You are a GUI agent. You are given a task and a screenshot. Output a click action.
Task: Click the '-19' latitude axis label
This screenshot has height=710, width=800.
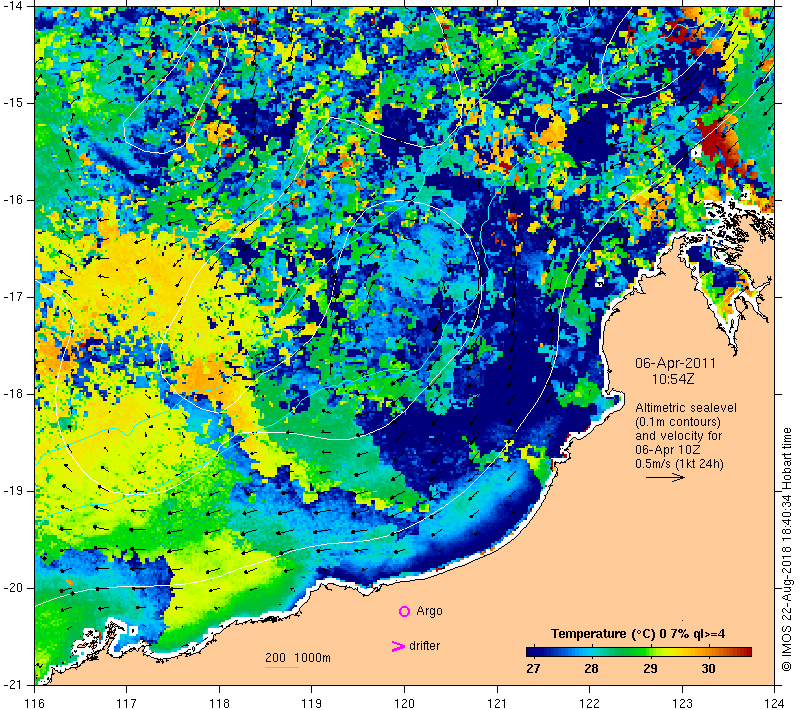click(x=12, y=491)
